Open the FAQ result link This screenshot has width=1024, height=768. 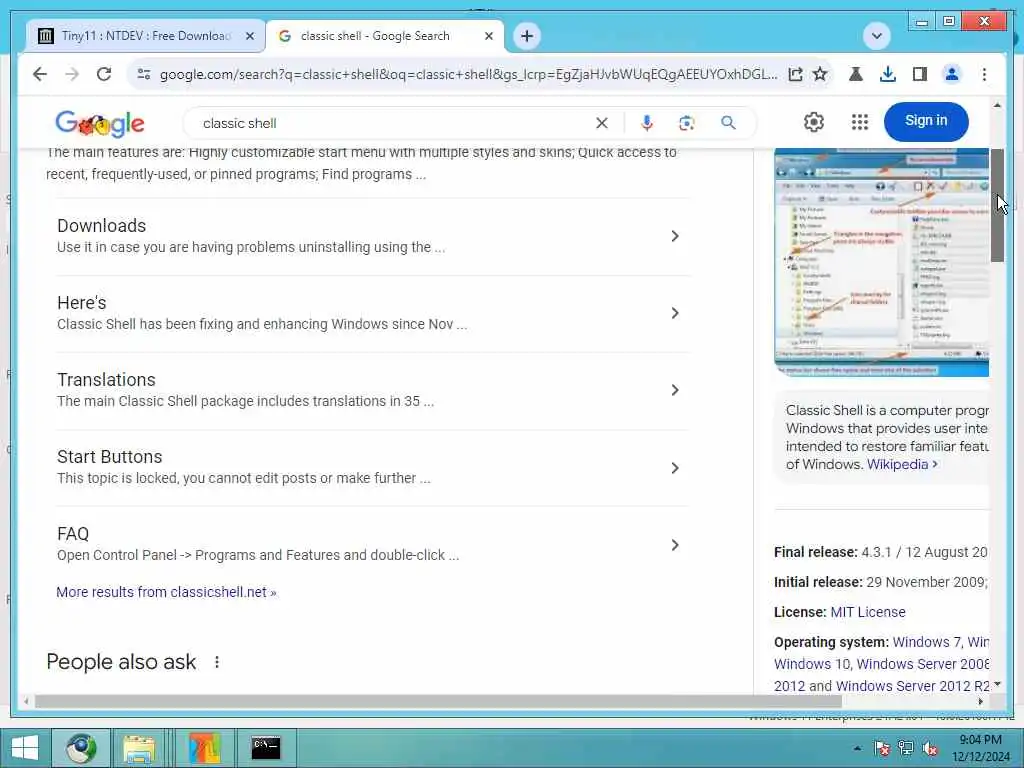(x=73, y=534)
